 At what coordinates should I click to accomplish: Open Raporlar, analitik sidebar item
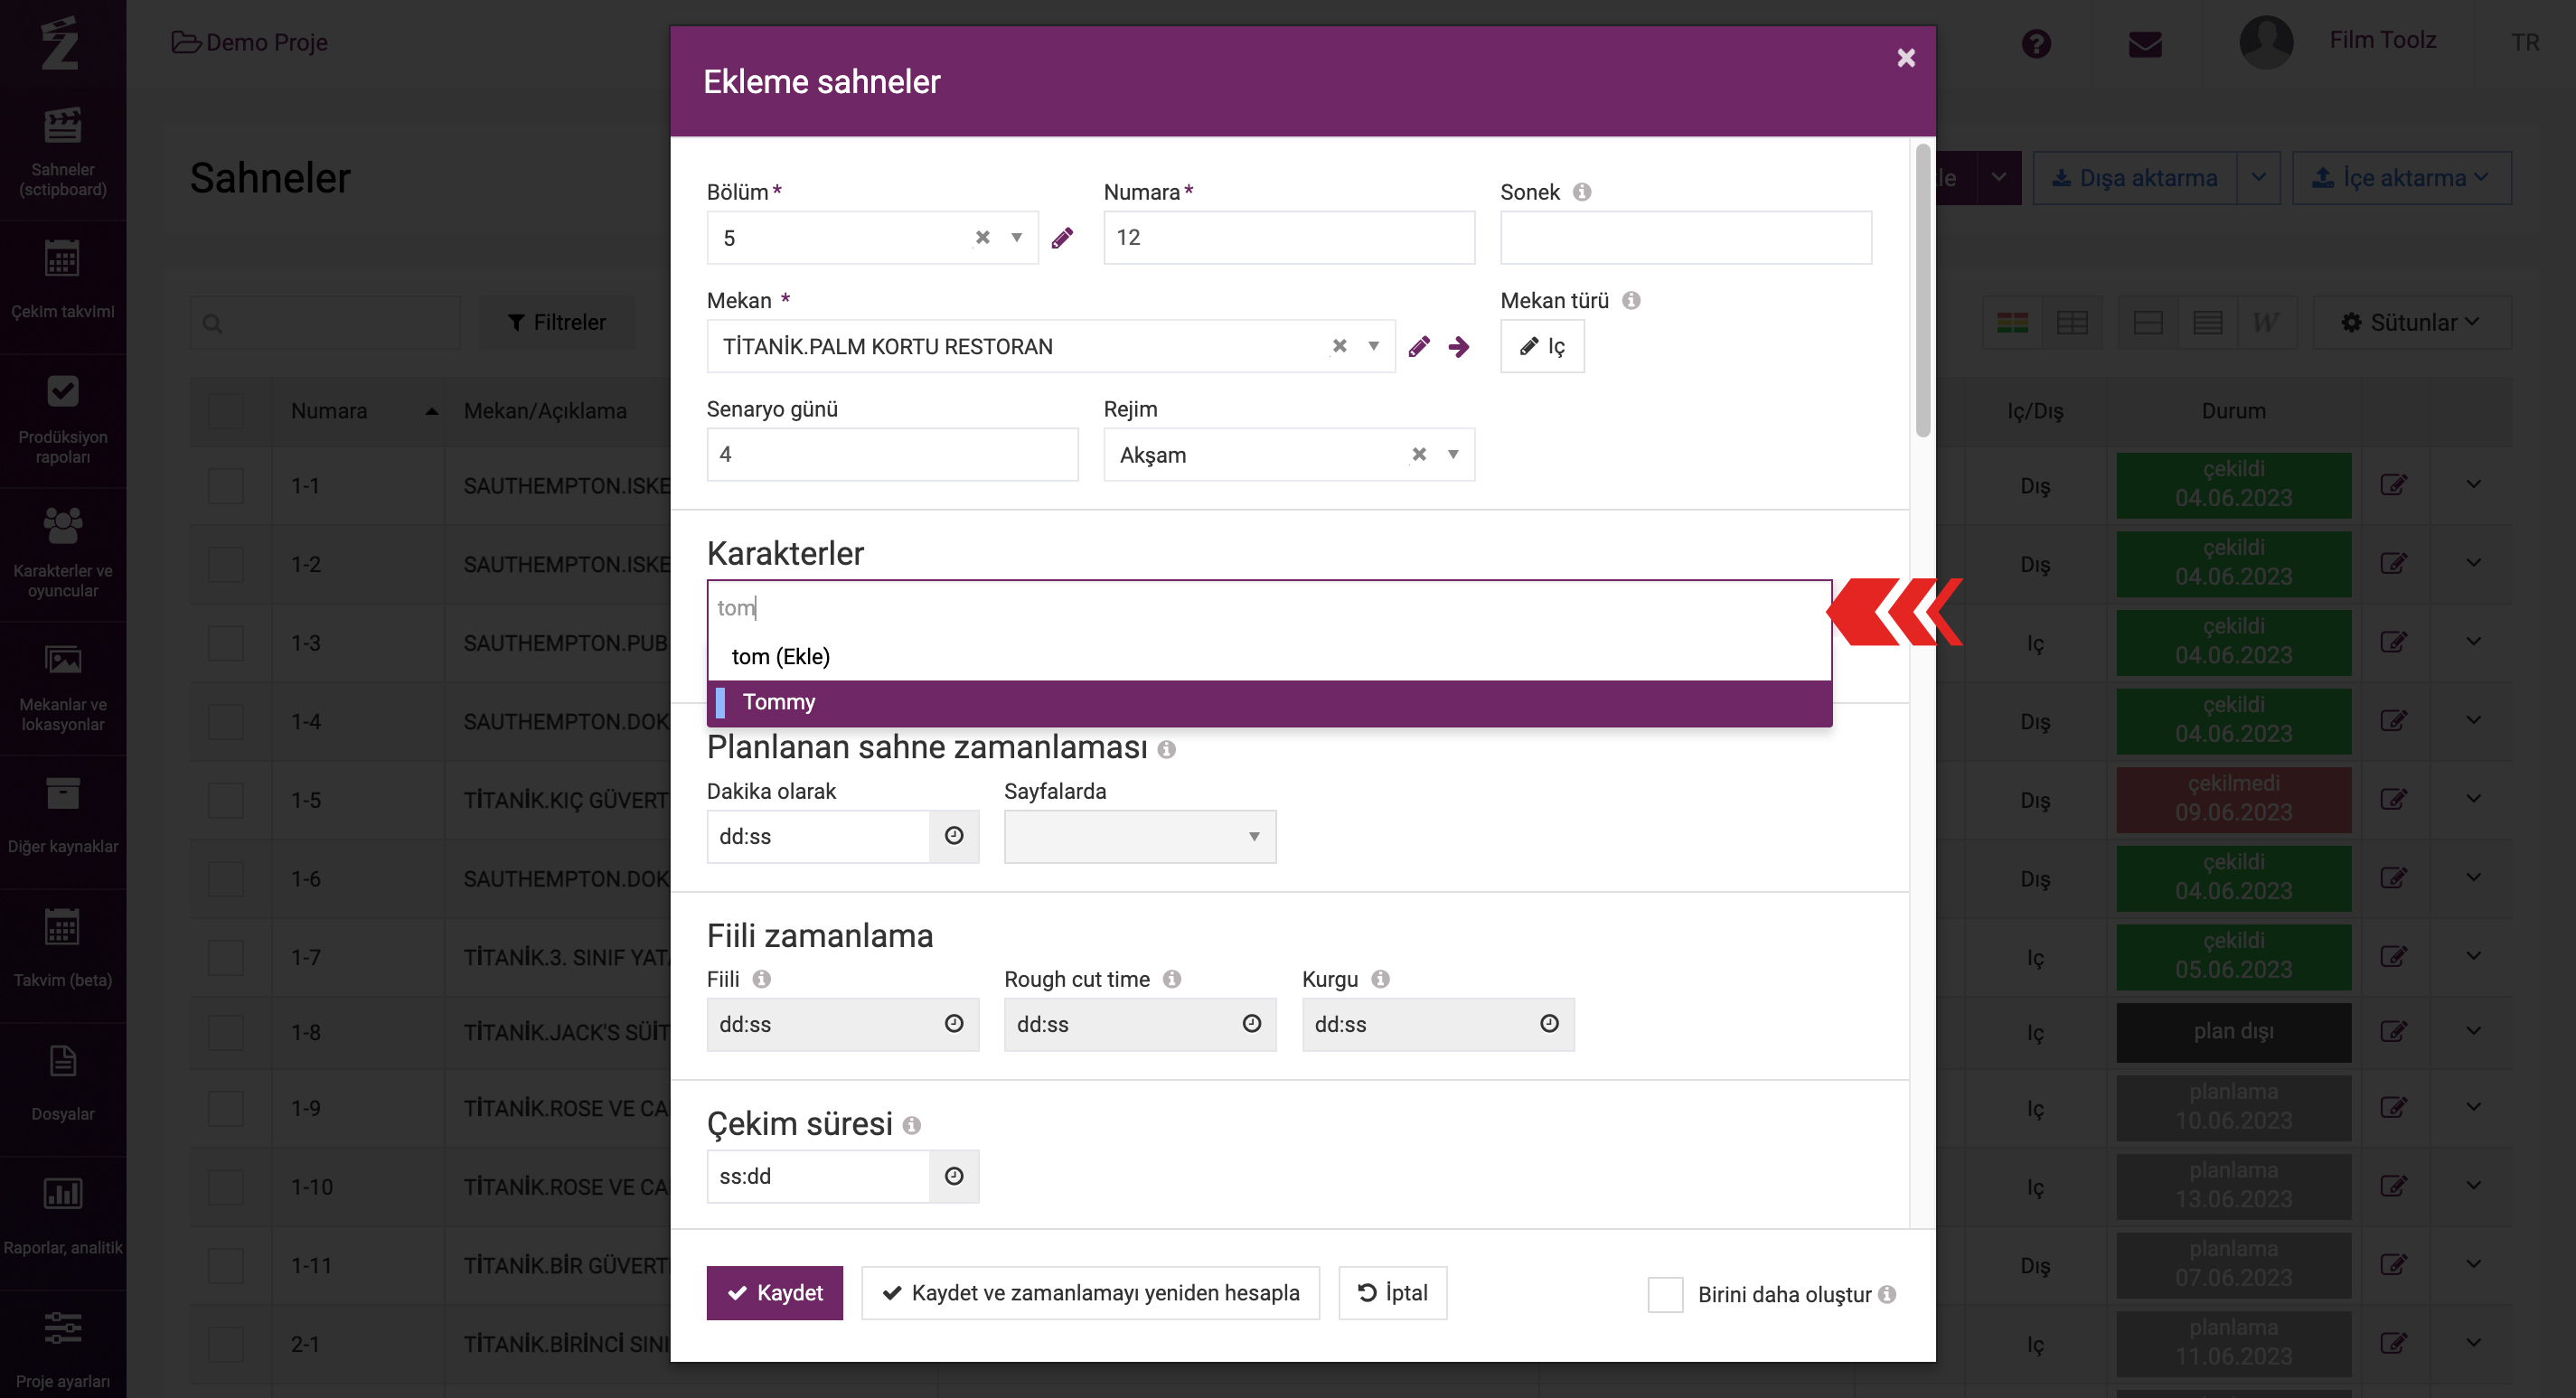[63, 1218]
